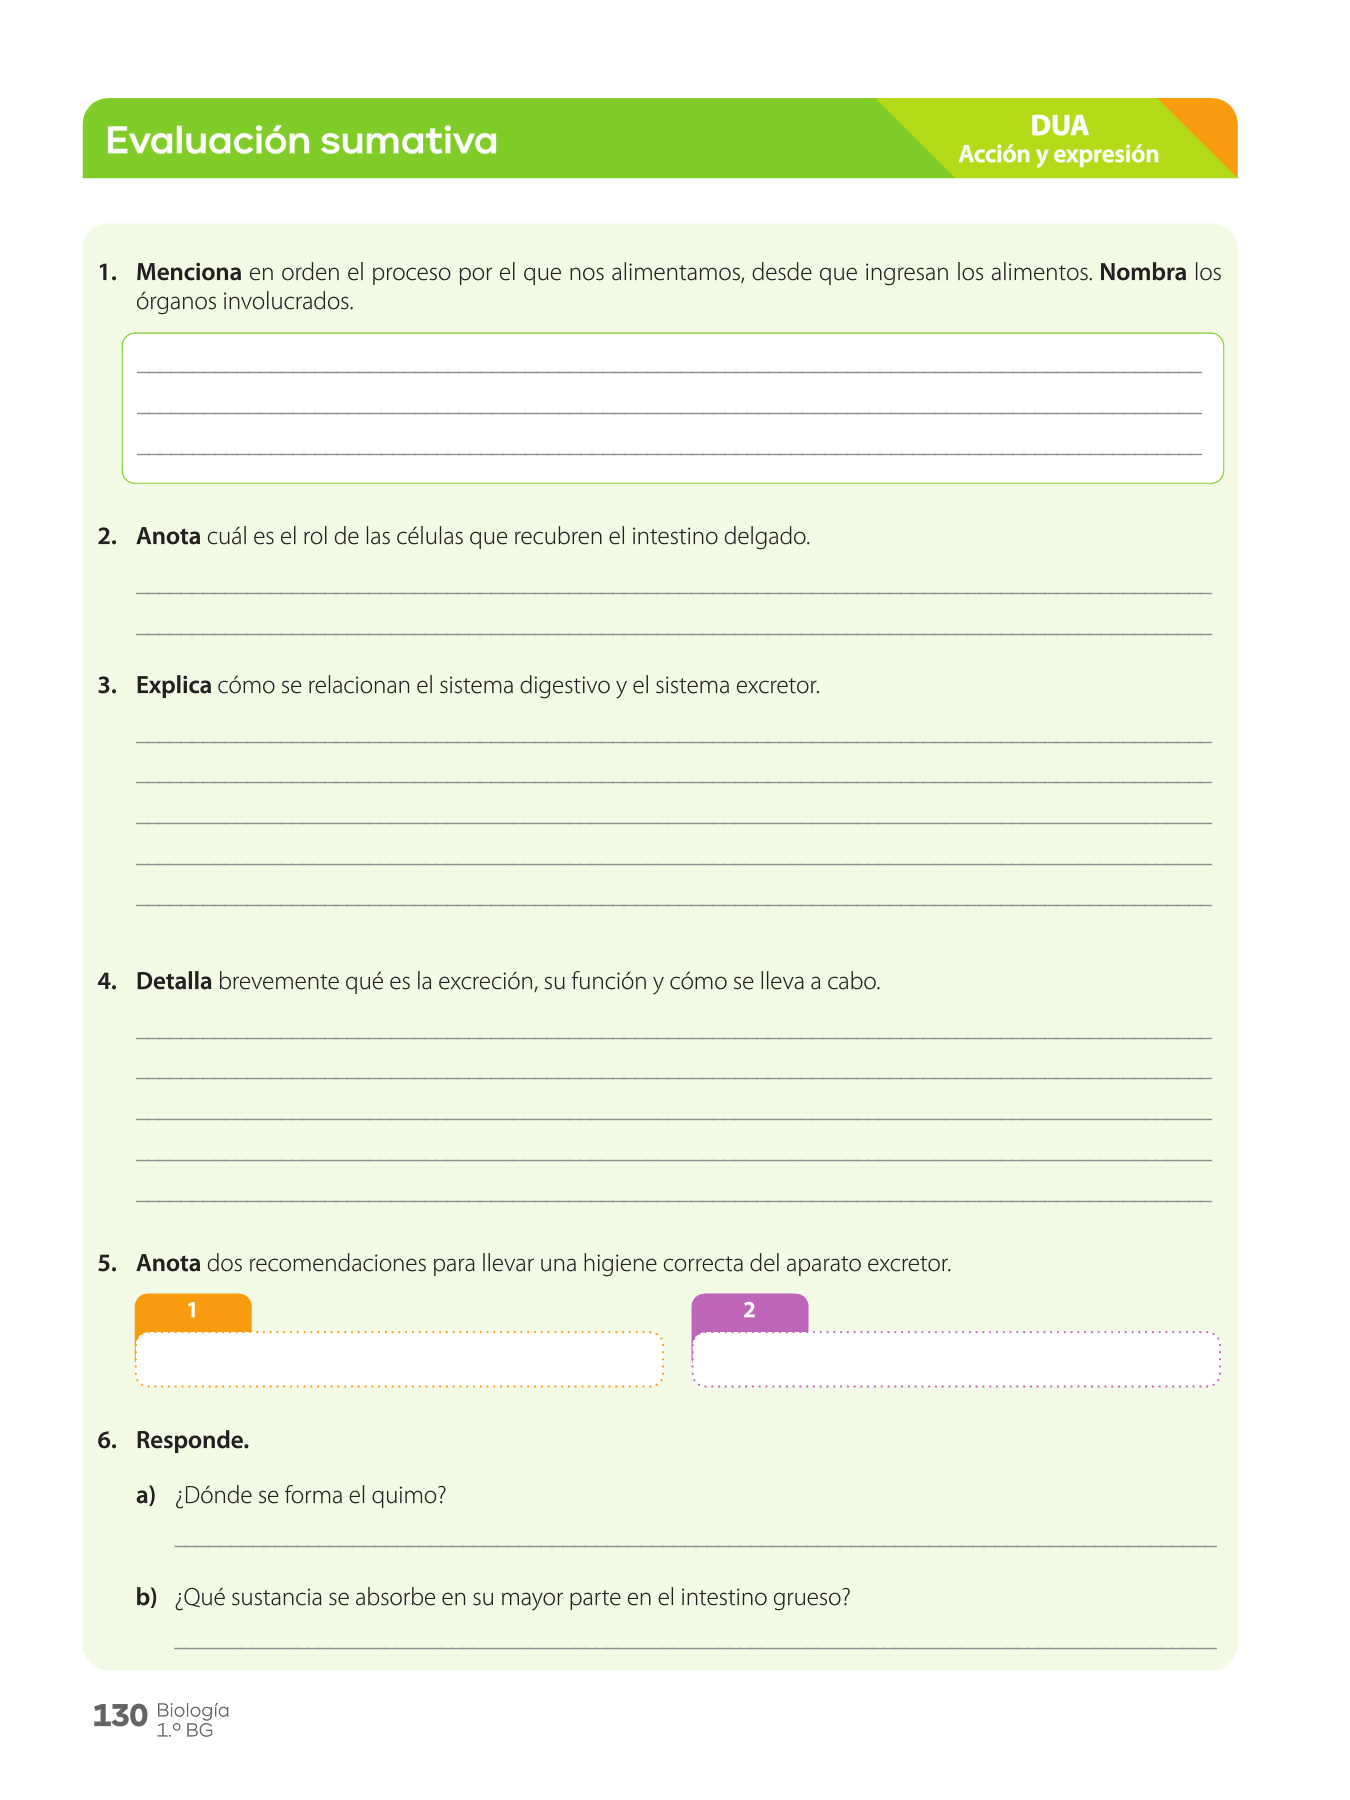This screenshot has height=1800, width=1350.
Task: Click the Responde heading of question 6
Action: (193, 1441)
